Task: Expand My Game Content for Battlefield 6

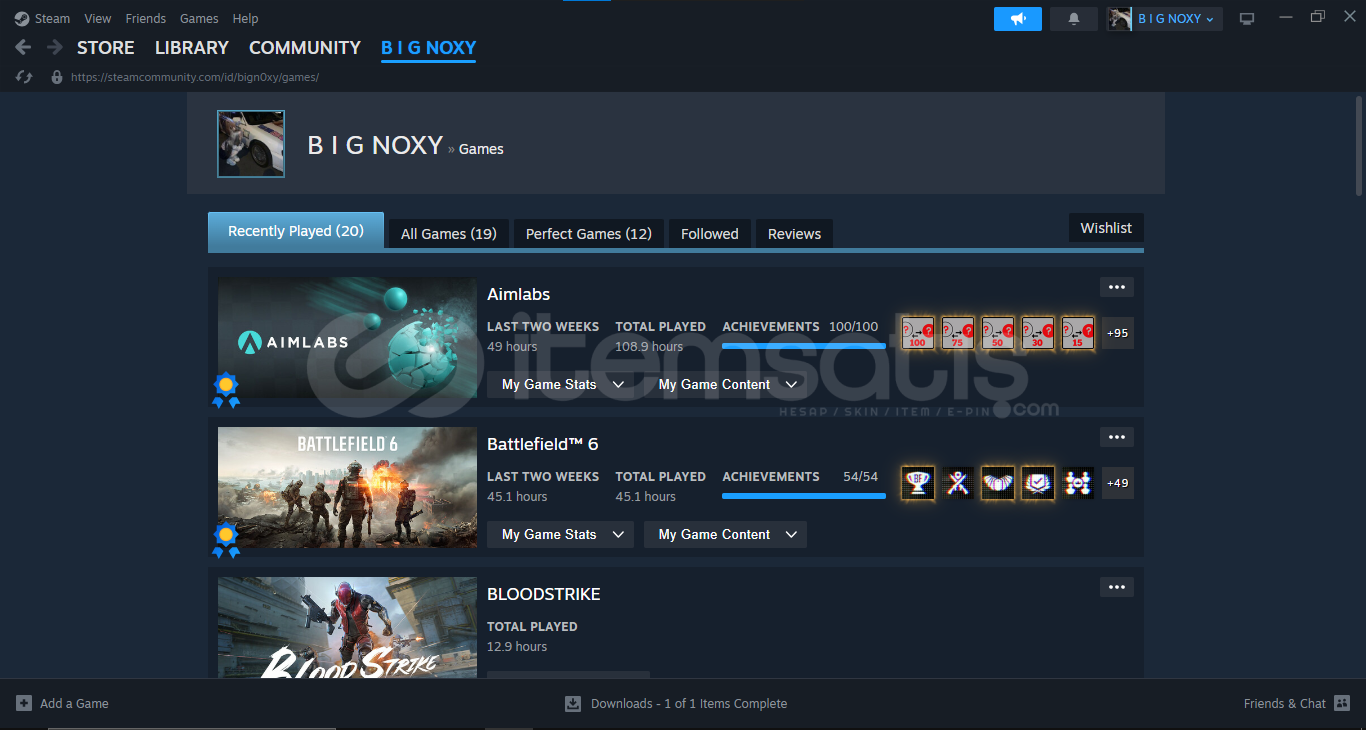Action: [x=725, y=534]
